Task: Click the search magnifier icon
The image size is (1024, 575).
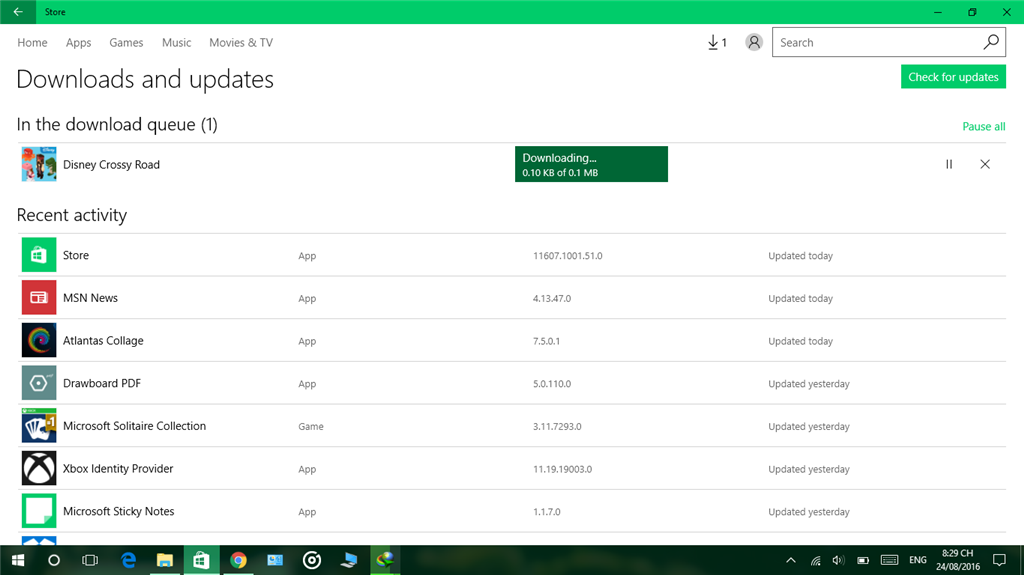Action: point(991,42)
